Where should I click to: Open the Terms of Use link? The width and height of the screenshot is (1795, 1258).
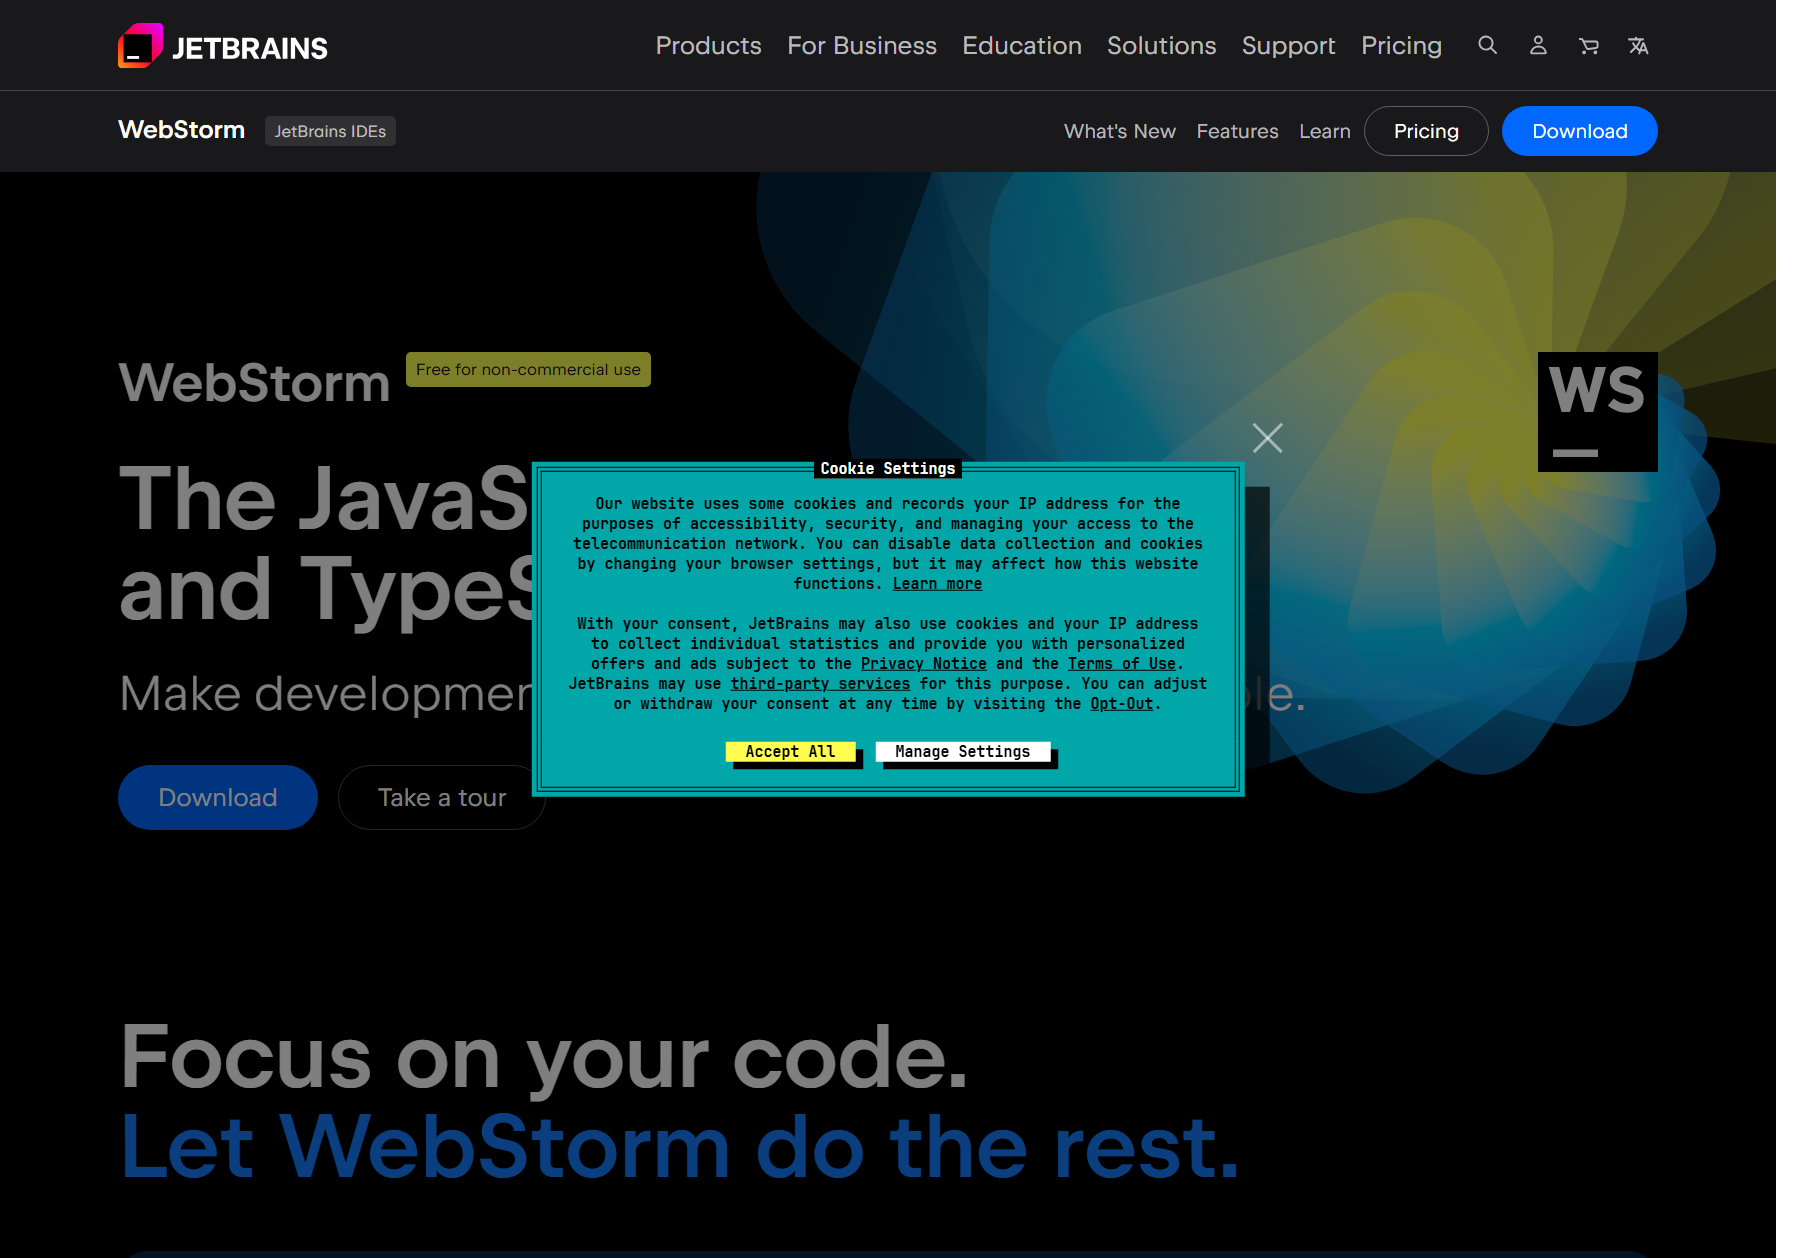[x=1121, y=664]
